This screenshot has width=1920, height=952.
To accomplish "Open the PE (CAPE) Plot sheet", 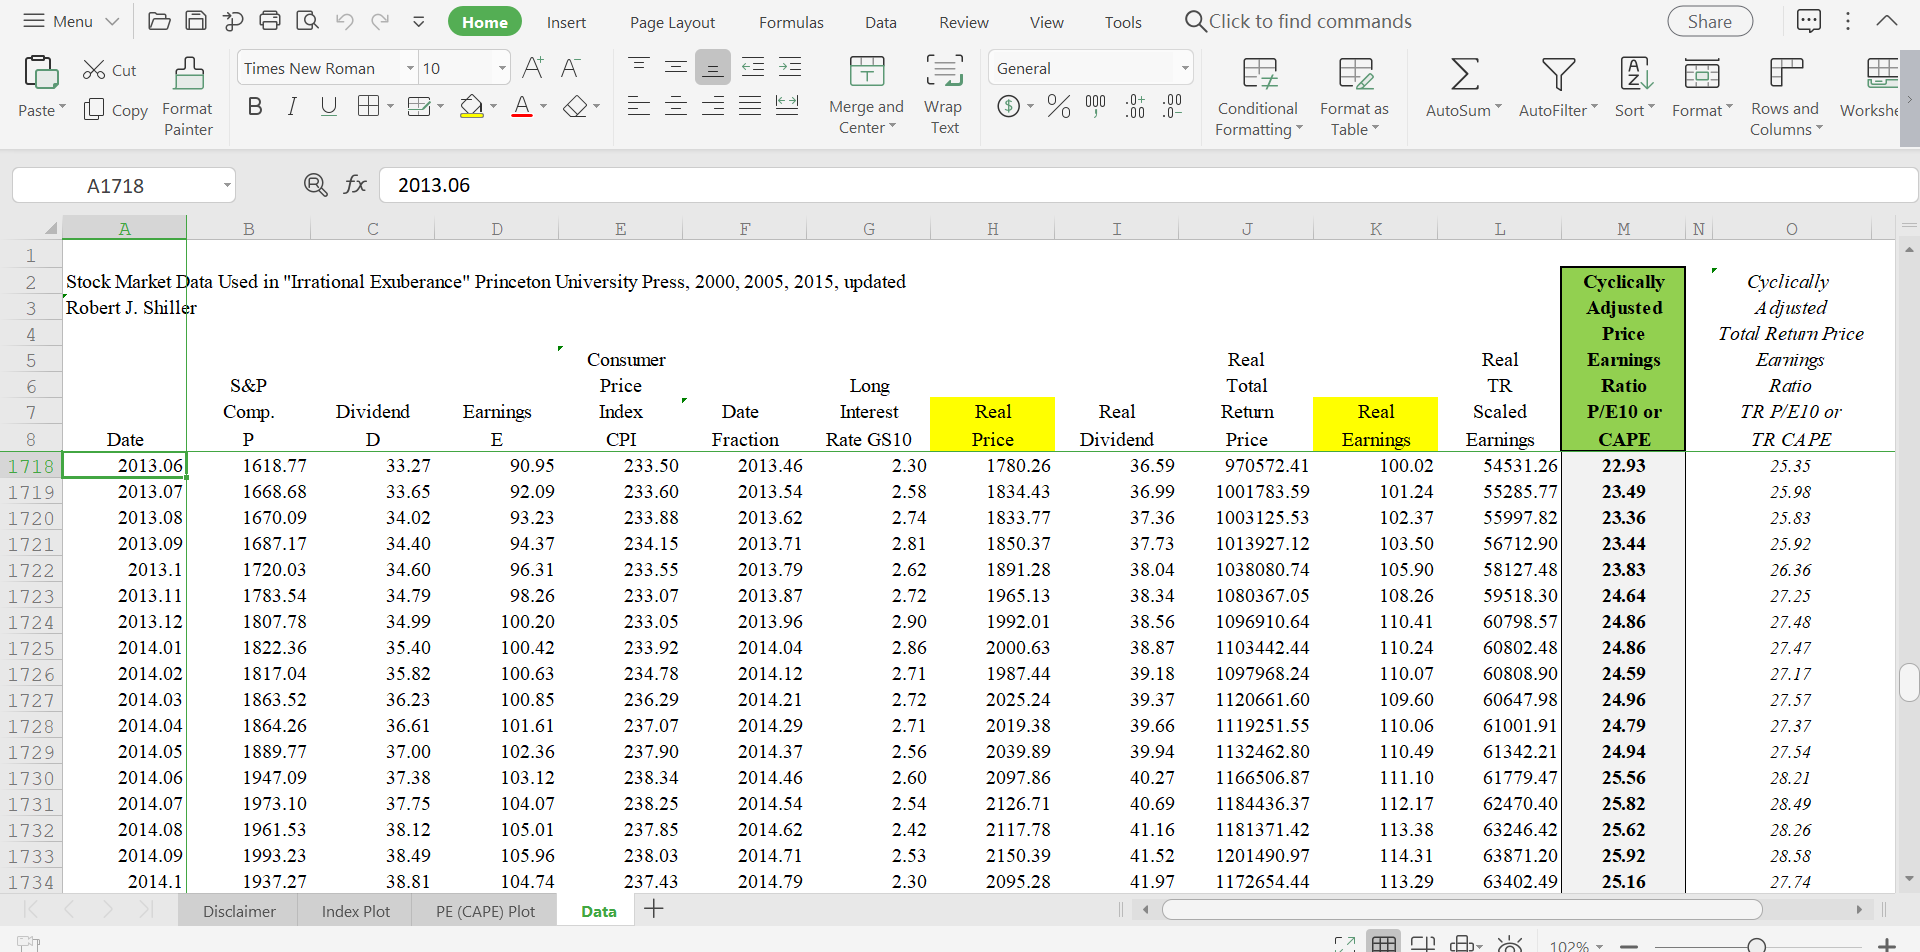I will (x=484, y=910).
